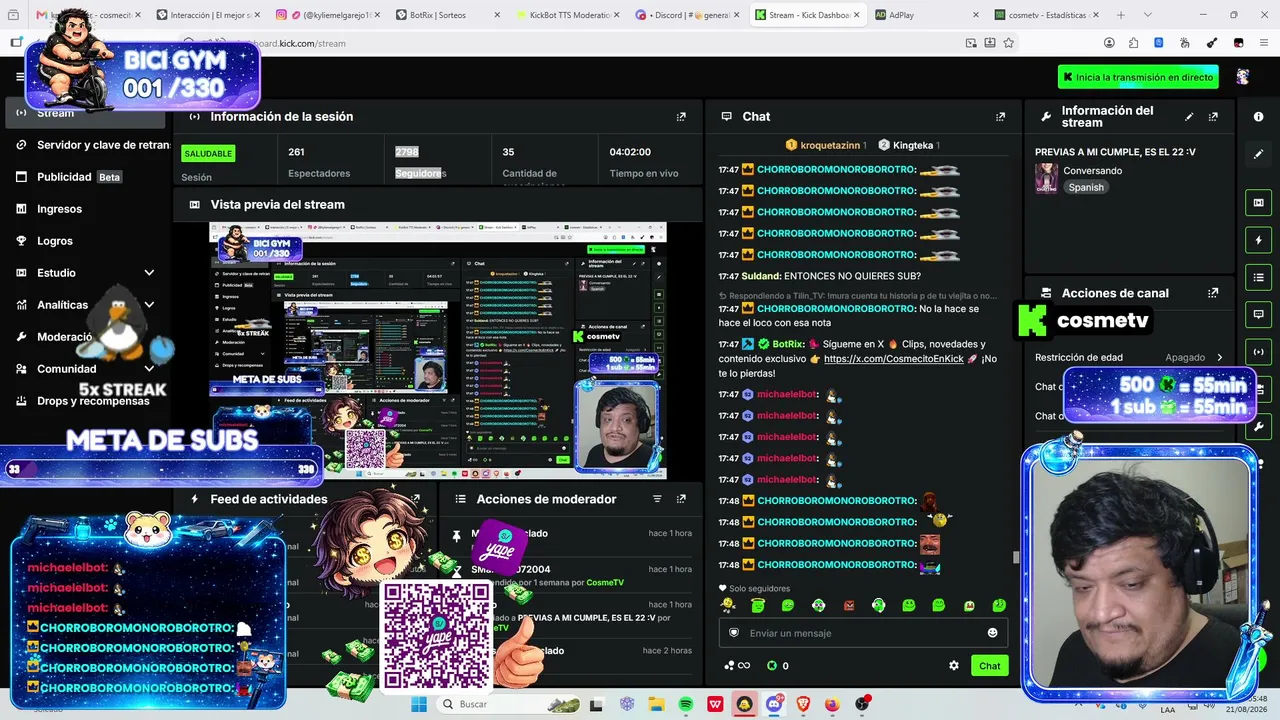This screenshot has width=1280, height=720.
Task: Click the SALUDABLE status badge
Action: [x=208, y=153]
